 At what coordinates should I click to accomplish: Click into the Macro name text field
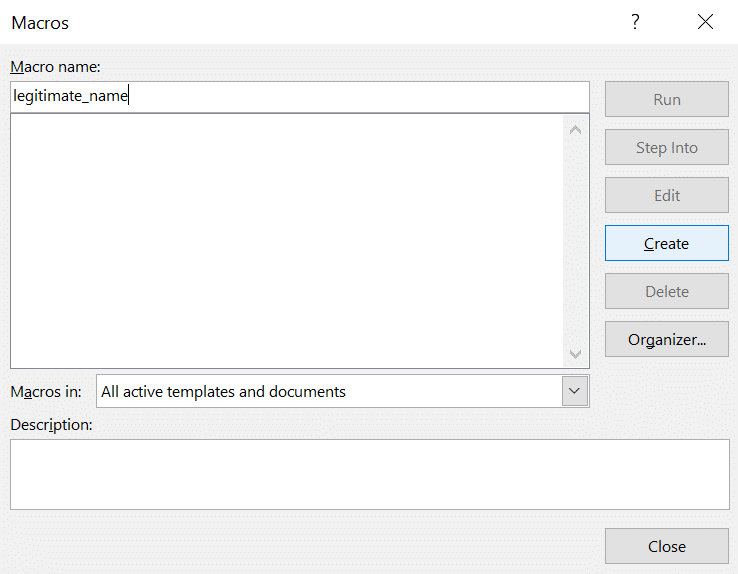tap(300, 97)
